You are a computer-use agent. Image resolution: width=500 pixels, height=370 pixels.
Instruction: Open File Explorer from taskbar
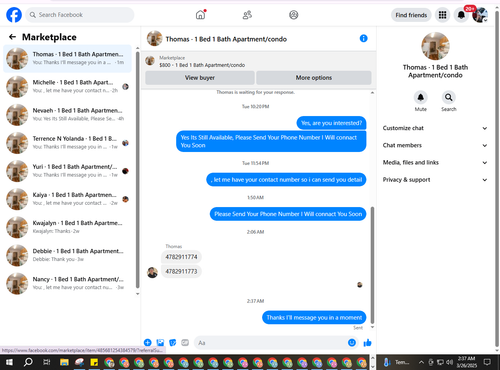click(64, 362)
